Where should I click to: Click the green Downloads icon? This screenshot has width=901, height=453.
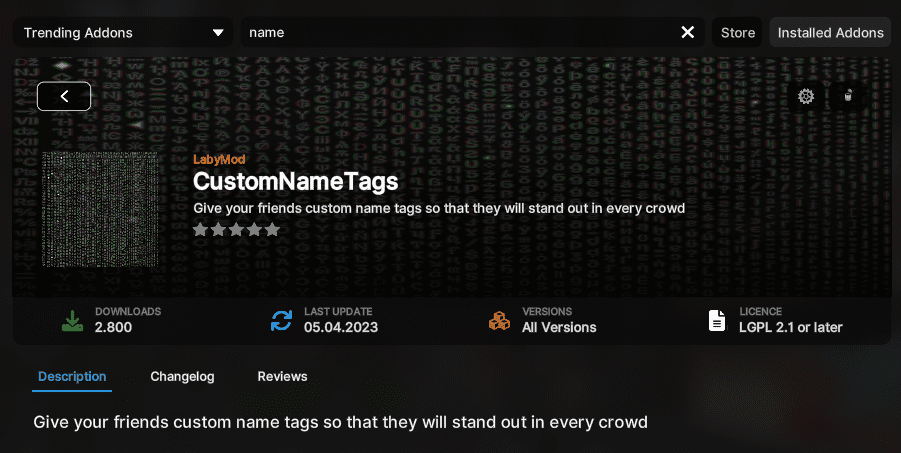pos(72,321)
